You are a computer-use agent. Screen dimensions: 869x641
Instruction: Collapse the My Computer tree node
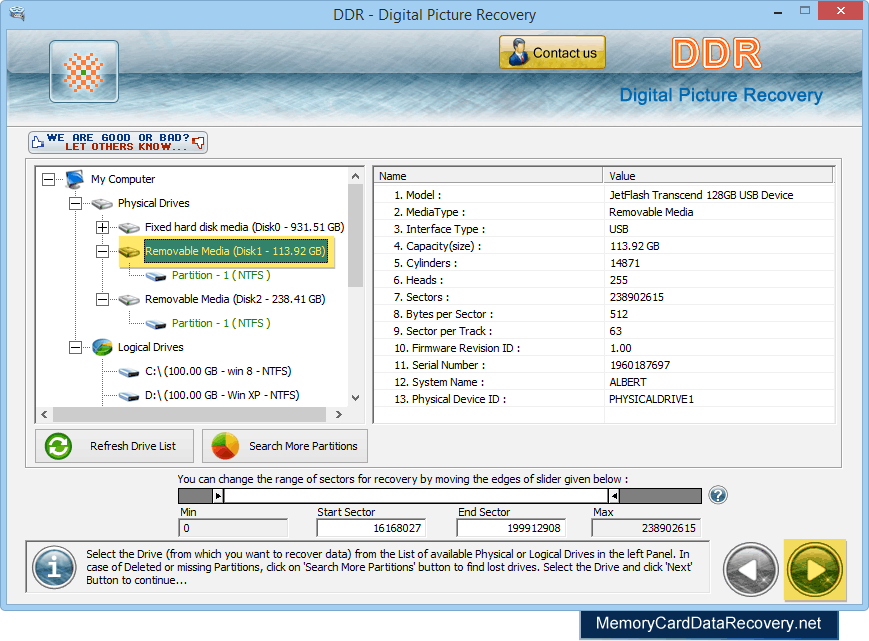point(49,179)
